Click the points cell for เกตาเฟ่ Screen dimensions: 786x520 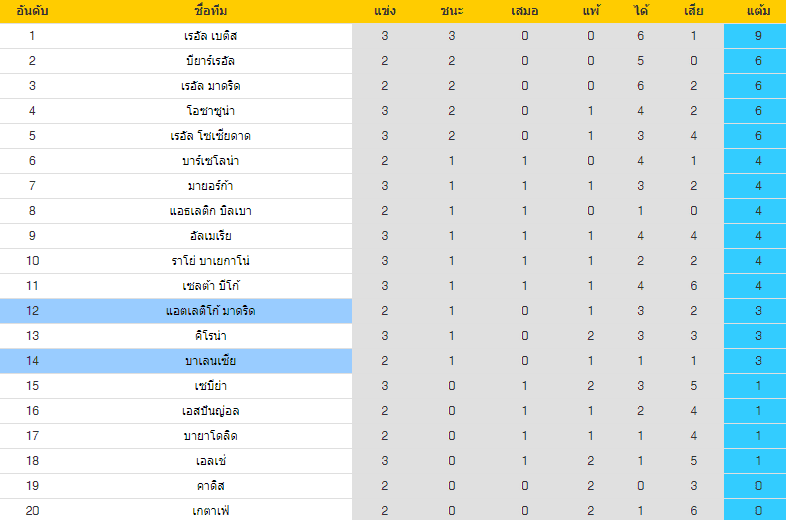tap(758, 511)
